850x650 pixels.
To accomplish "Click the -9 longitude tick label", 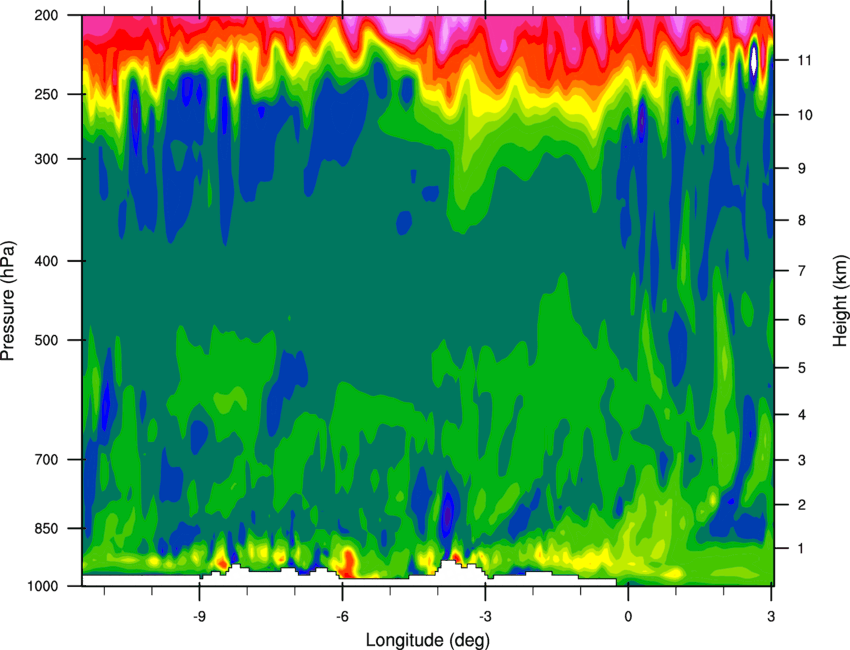I will click(199, 616).
